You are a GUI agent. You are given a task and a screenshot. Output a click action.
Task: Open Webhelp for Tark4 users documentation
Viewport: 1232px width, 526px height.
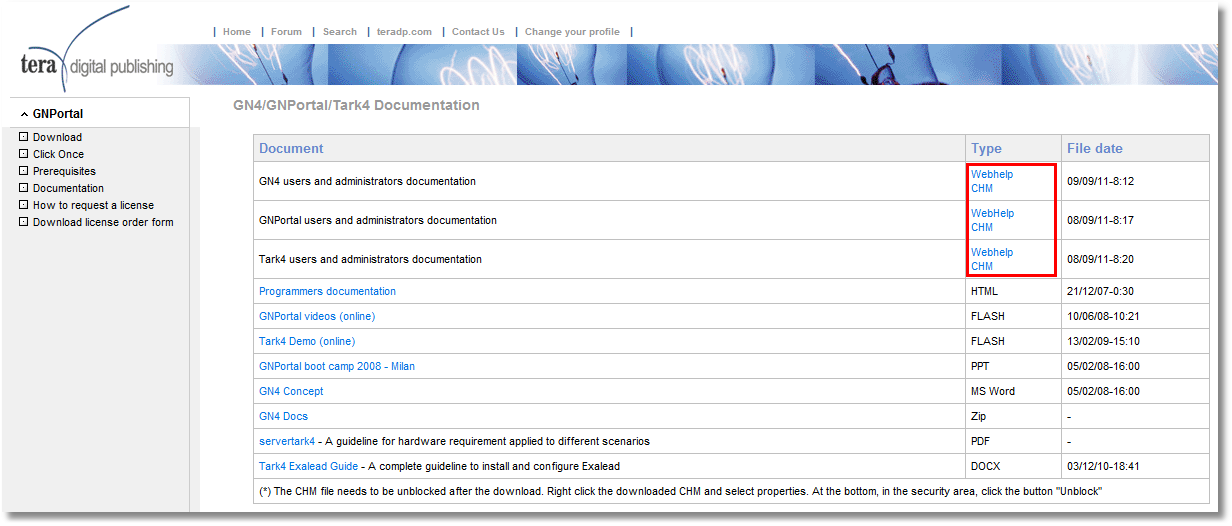pyautogui.click(x=992, y=252)
